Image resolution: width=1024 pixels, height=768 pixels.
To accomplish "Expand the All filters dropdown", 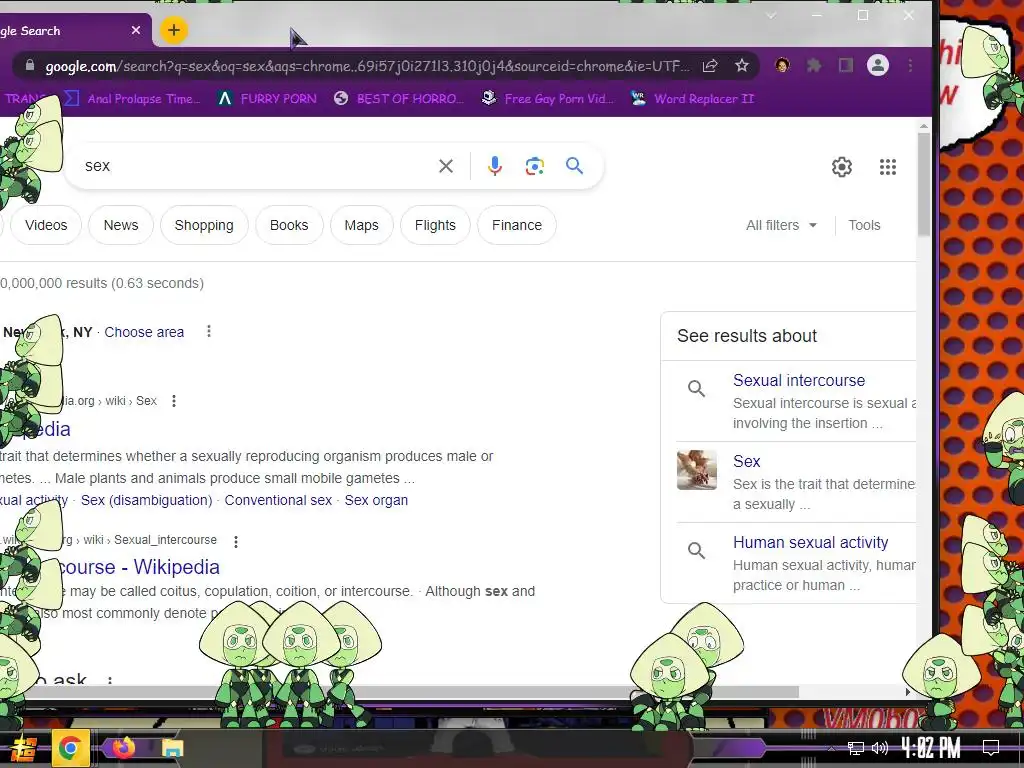I will click(x=781, y=225).
